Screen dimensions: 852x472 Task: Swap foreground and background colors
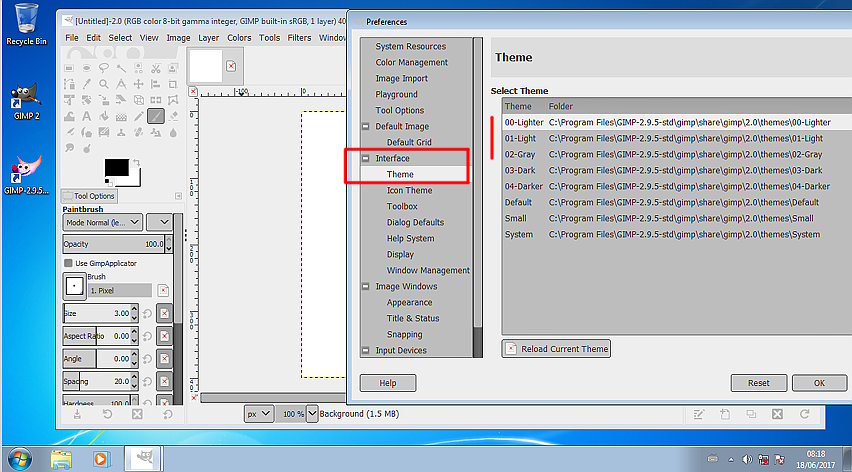coord(136,162)
